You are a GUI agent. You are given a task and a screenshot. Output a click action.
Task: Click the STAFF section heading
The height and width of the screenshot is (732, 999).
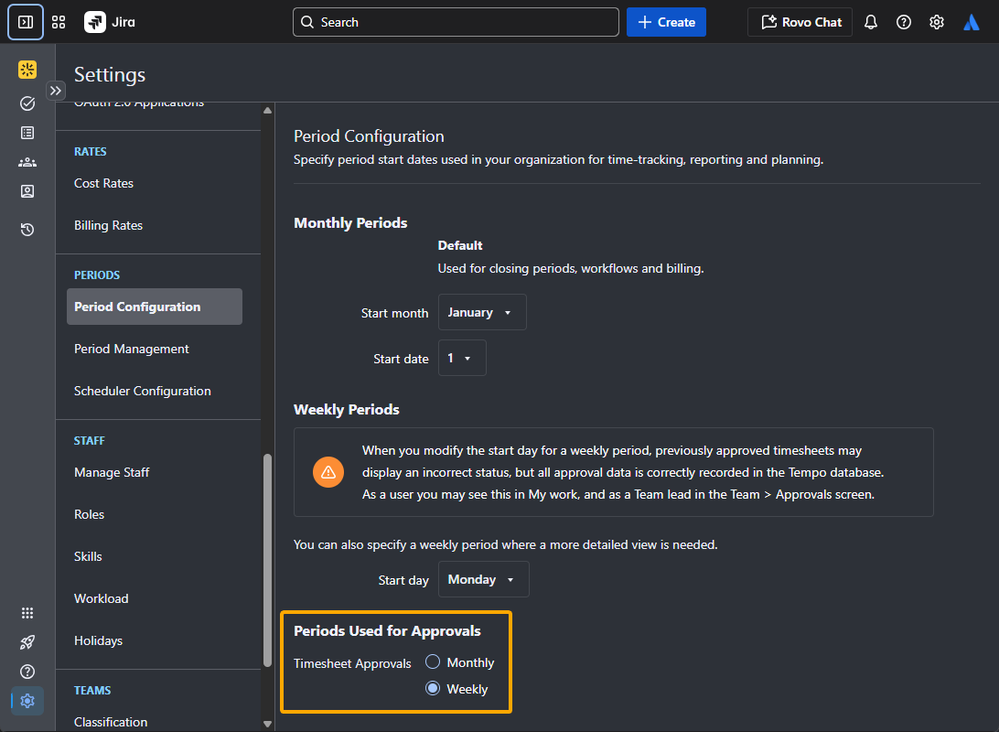(x=89, y=441)
